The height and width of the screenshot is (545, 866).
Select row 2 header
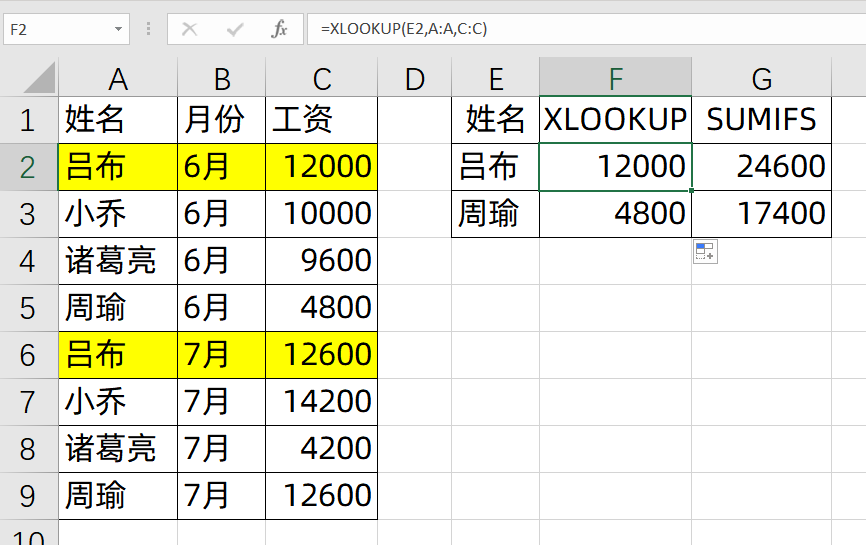28,166
